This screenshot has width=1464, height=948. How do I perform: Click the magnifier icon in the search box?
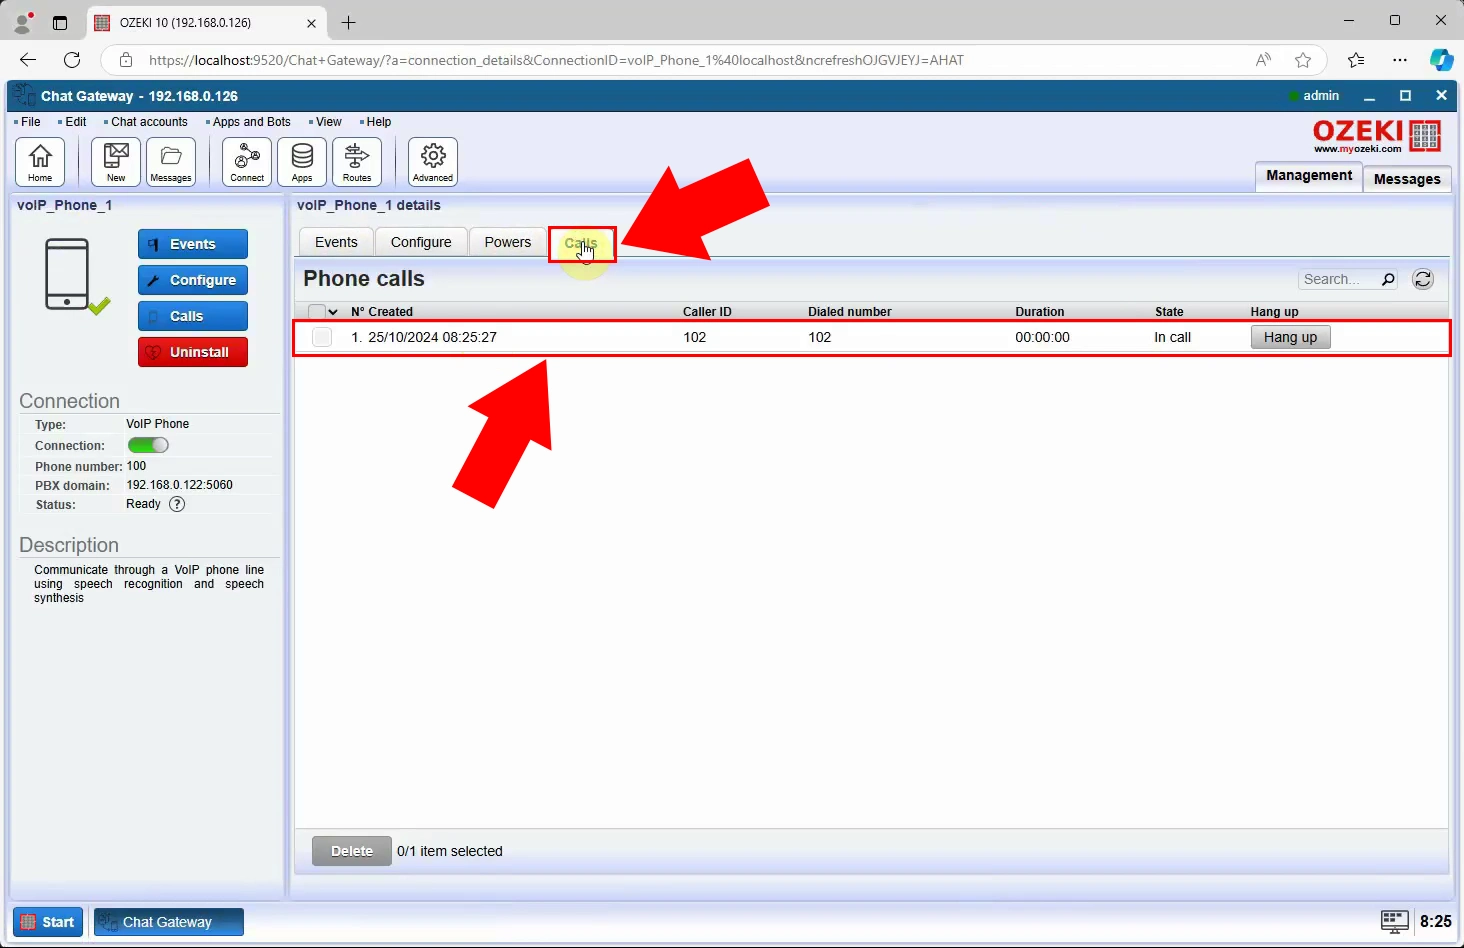tap(1388, 279)
